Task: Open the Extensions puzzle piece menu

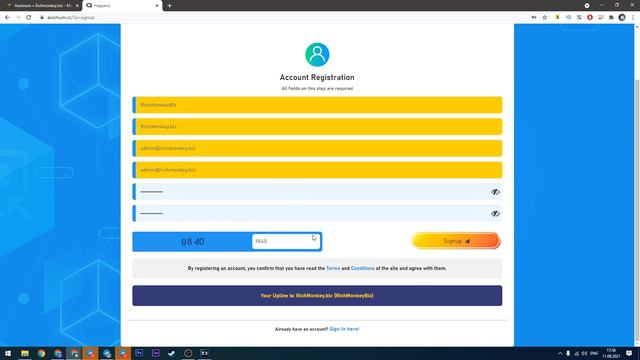Action: [611, 18]
